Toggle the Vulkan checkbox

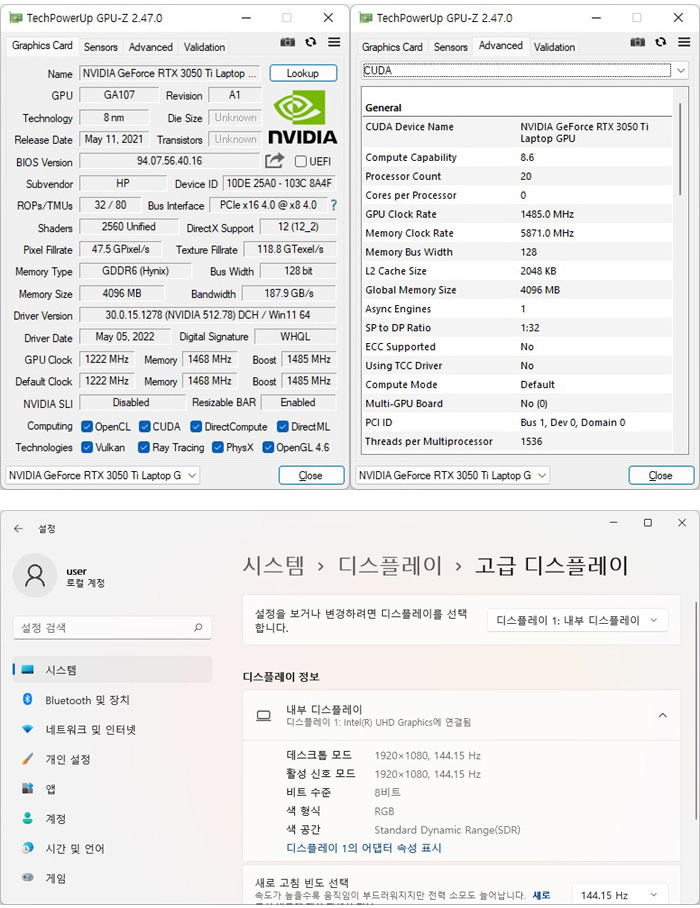[x=87, y=448]
